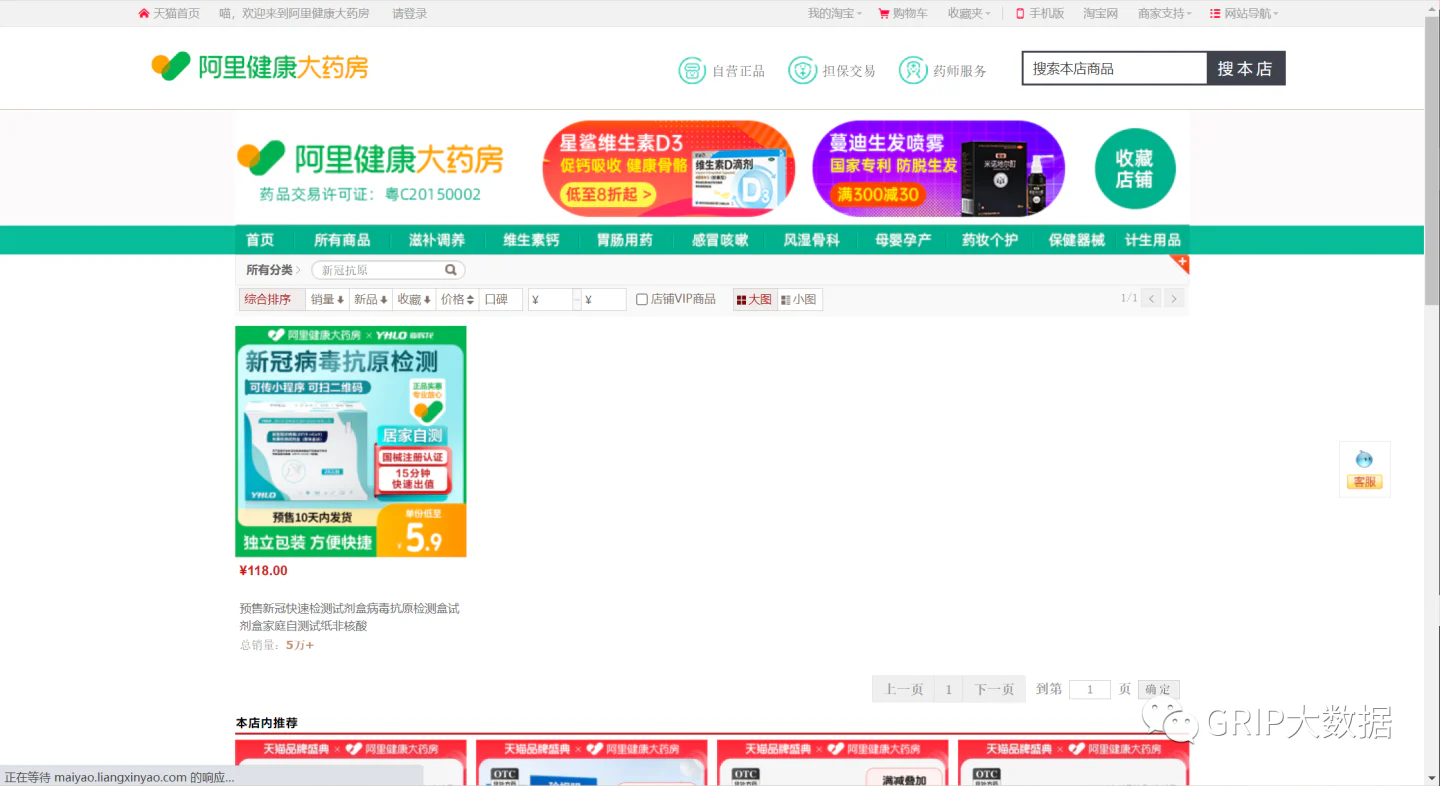Open the shopping cart 购物车
Viewport: 1440px width, 786px height.
[902, 13]
